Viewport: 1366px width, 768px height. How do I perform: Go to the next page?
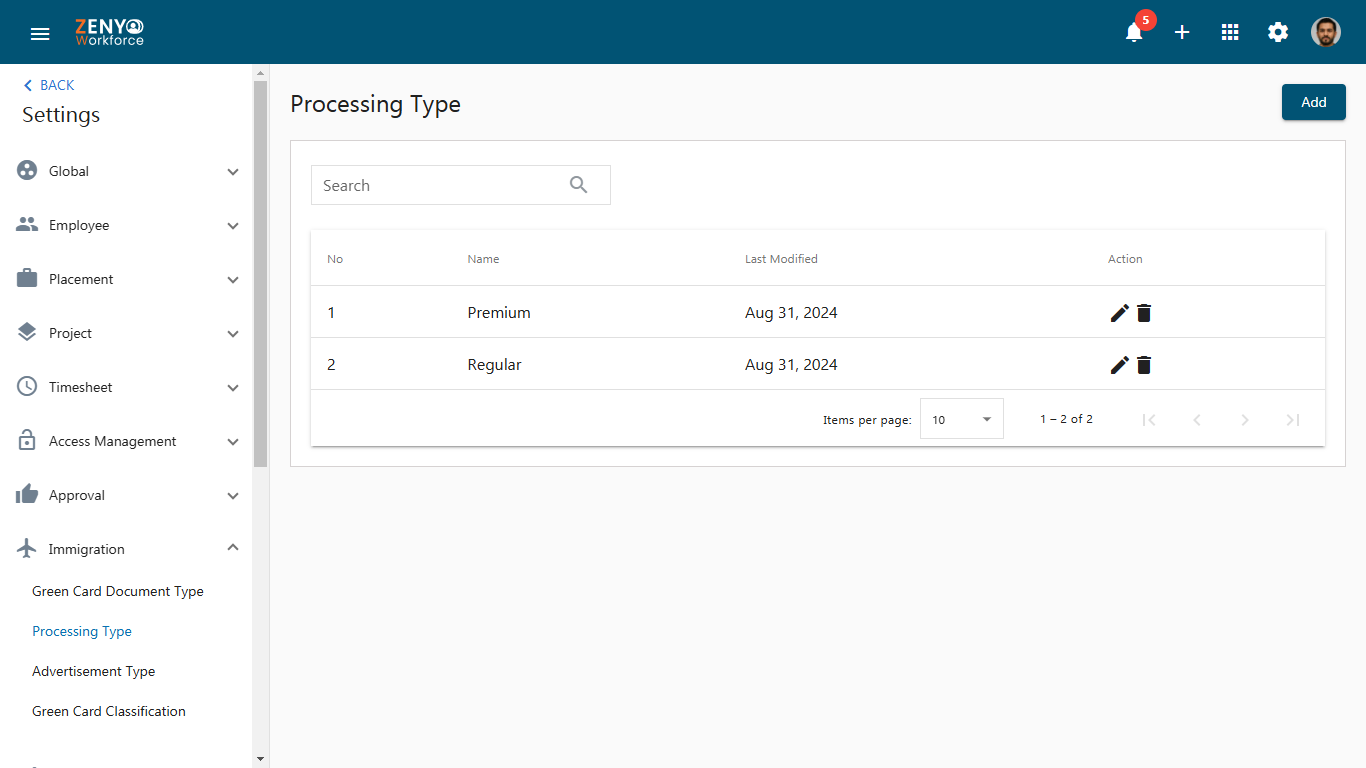click(1245, 420)
